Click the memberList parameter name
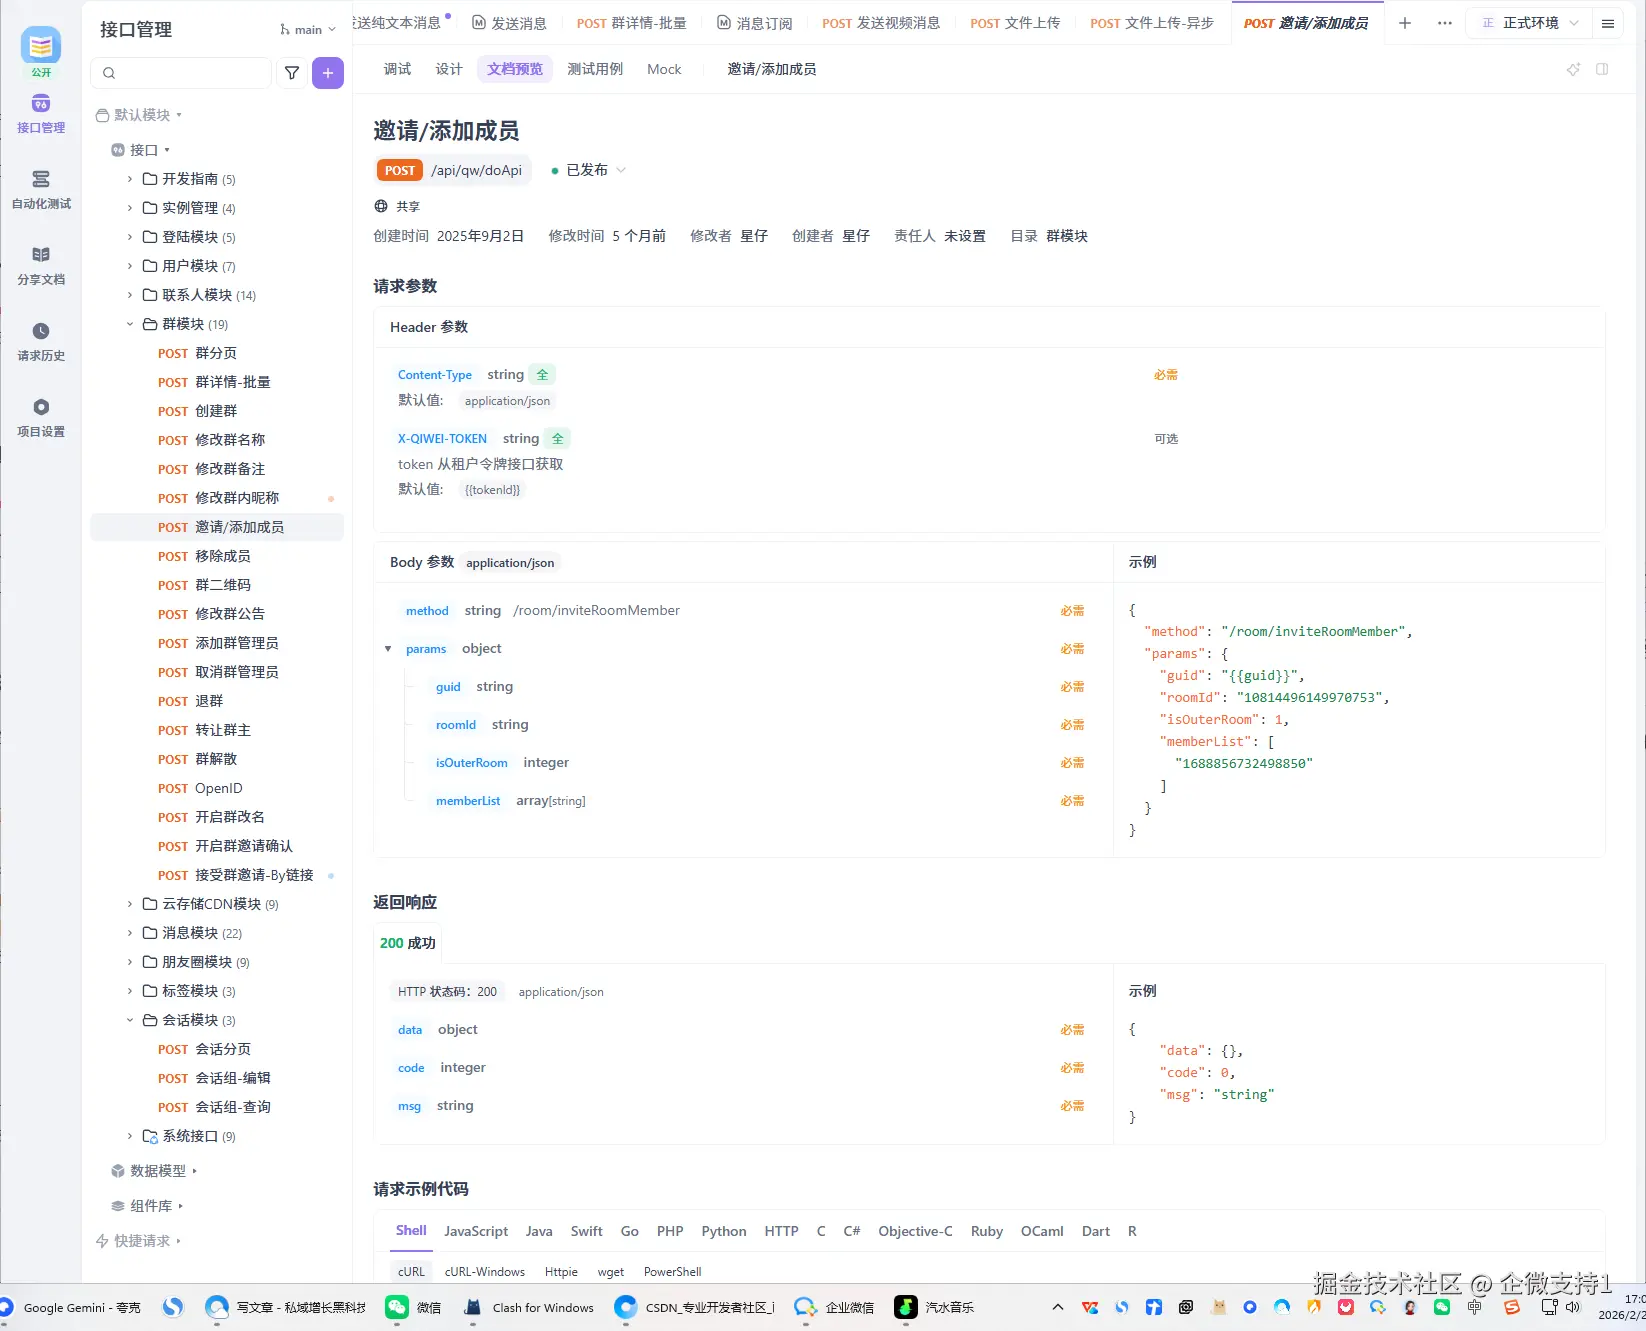This screenshot has width=1646, height=1331. (x=468, y=801)
